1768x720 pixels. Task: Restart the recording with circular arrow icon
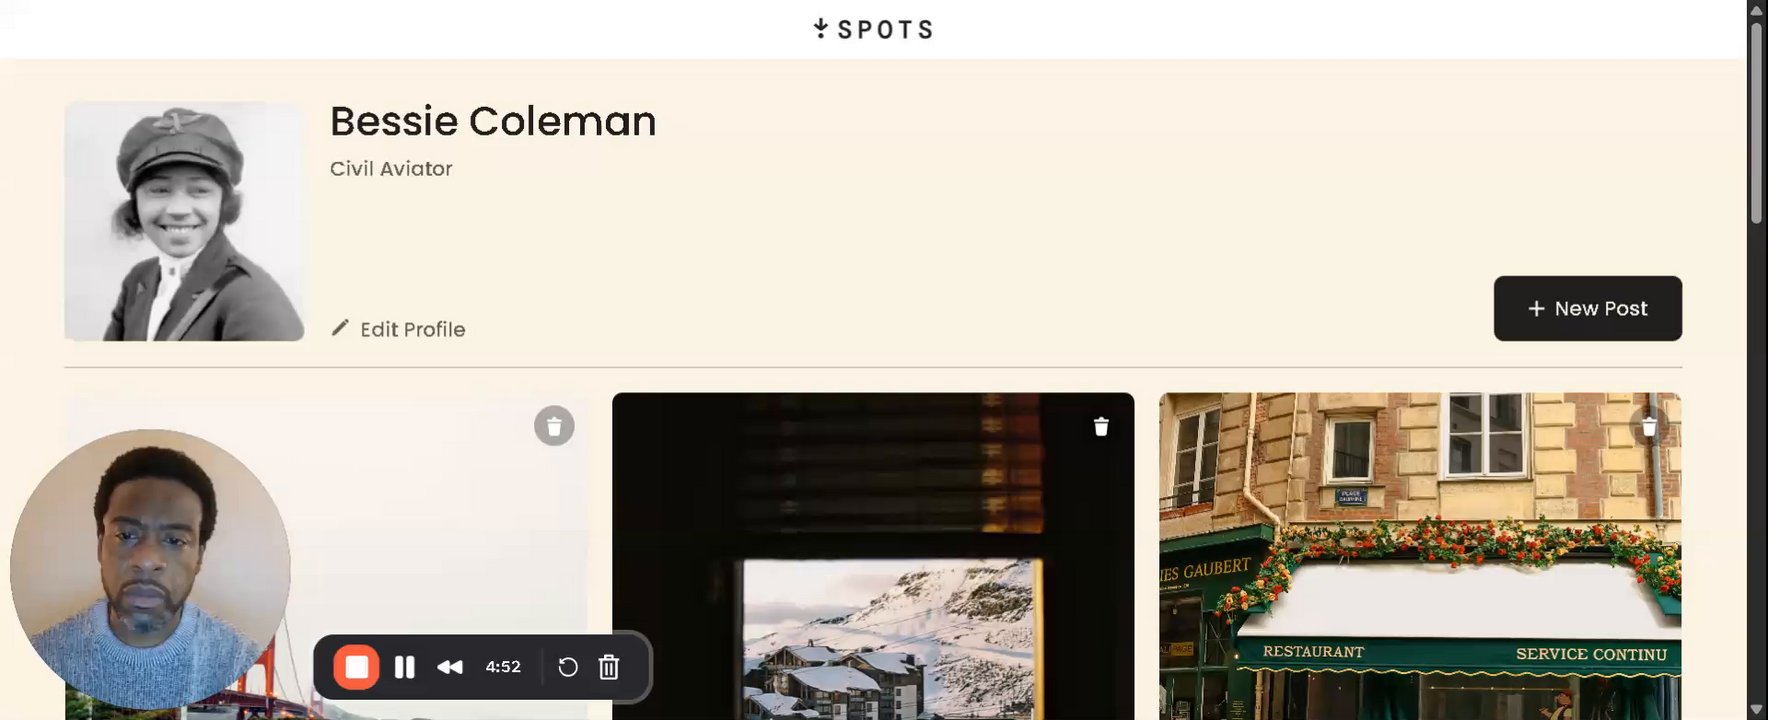(x=568, y=667)
